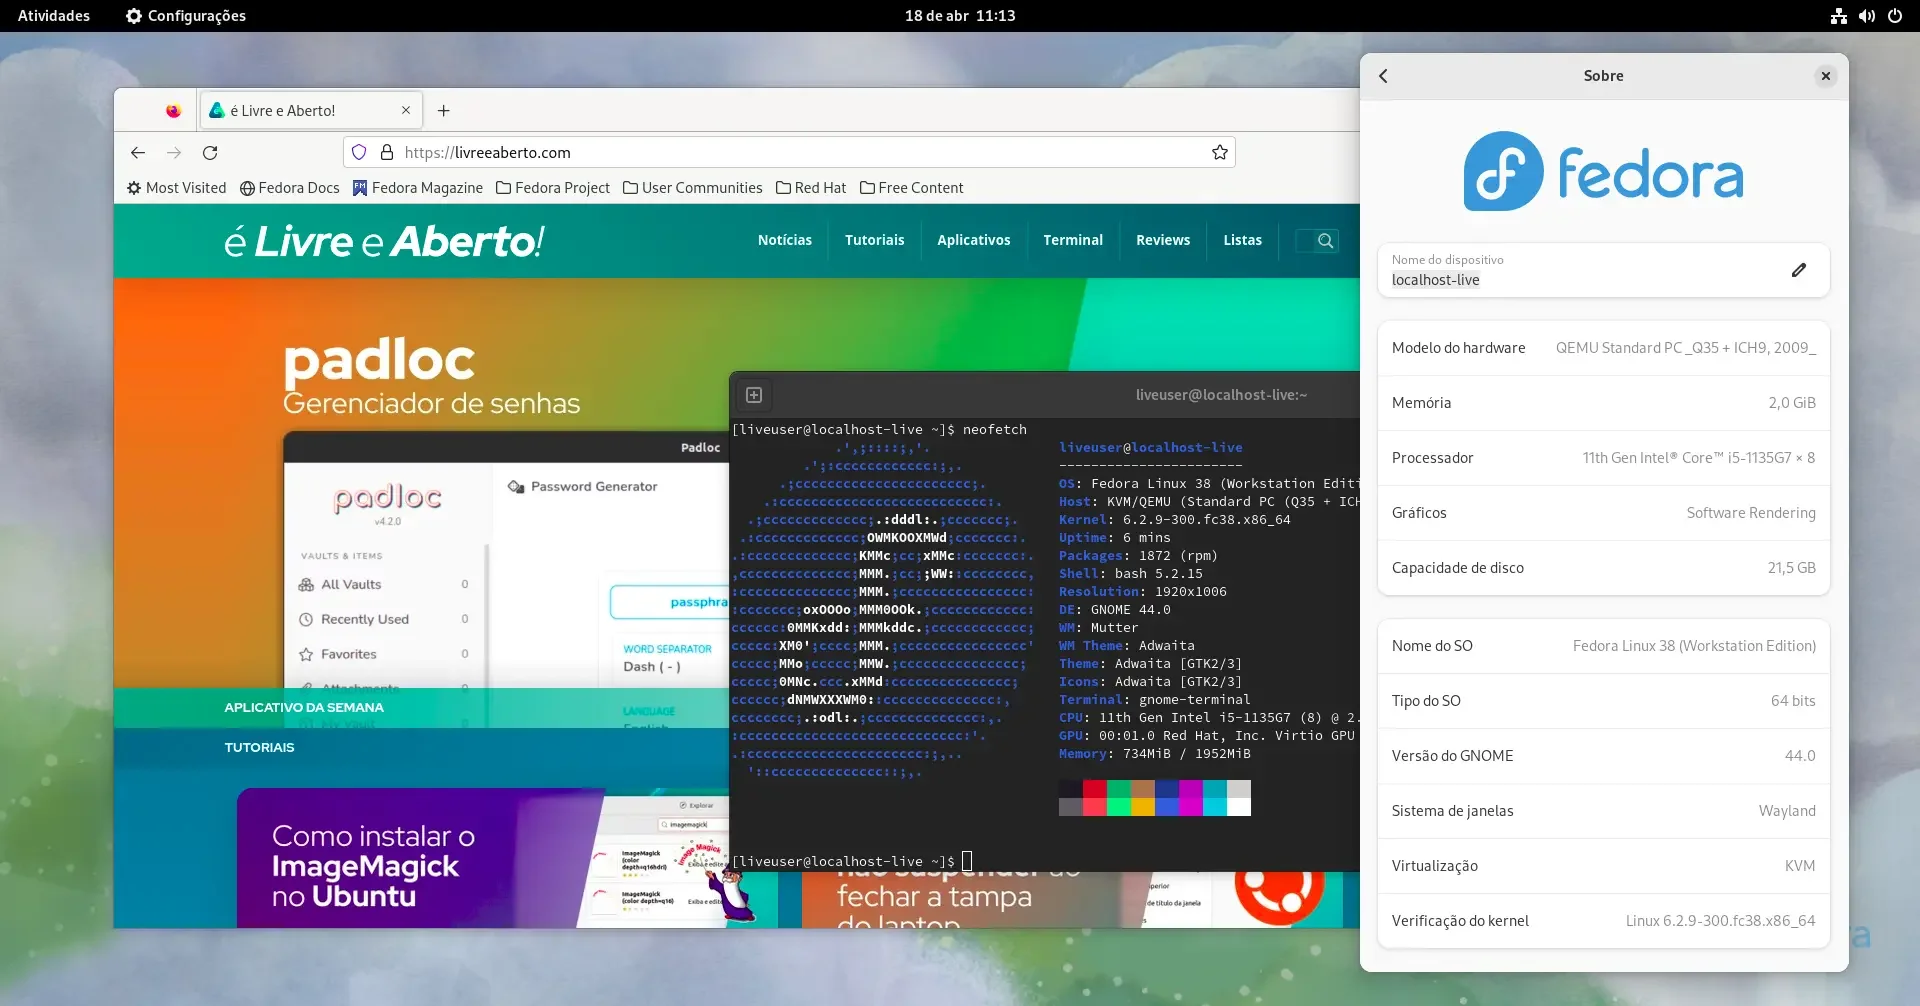
Task: Expand User Communities bookmark folder
Action: coord(692,188)
